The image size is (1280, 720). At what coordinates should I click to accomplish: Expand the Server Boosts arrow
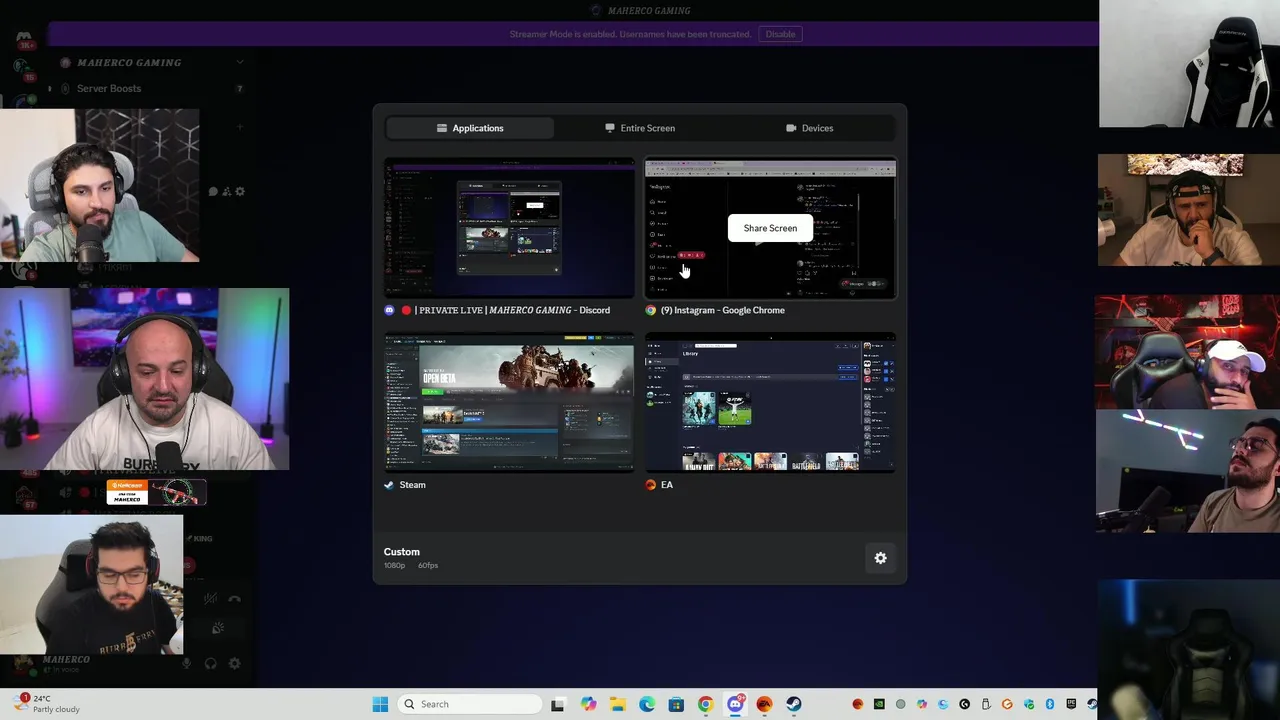click(x=50, y=88)
